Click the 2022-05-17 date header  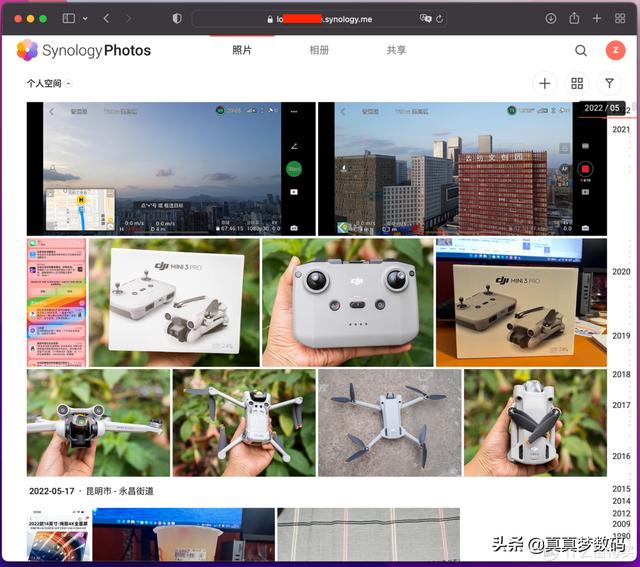(x=51, y=491)
